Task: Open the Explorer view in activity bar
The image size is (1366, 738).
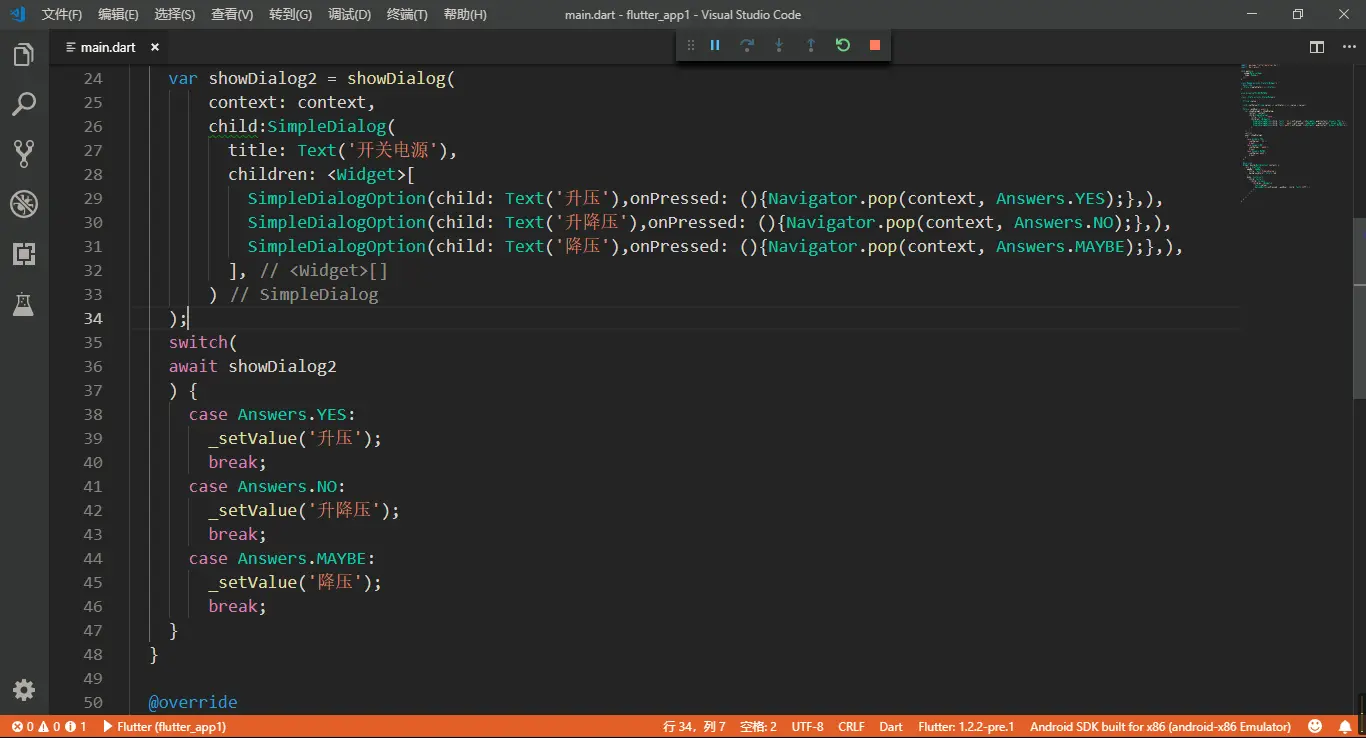Action: click(x=24, y=55)
